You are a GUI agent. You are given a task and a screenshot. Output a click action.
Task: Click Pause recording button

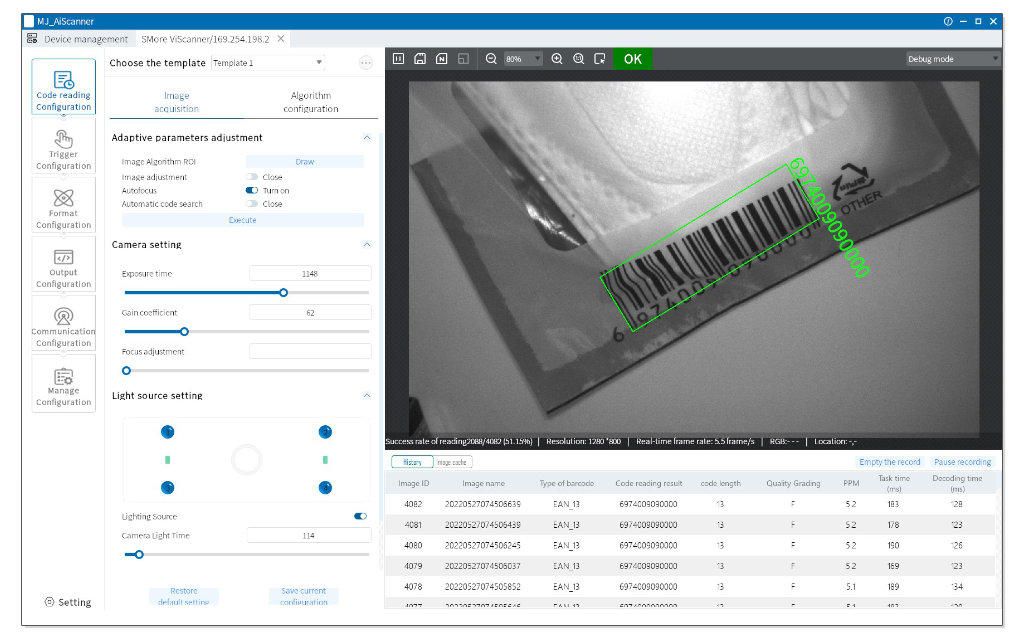[x=962, y=461]
